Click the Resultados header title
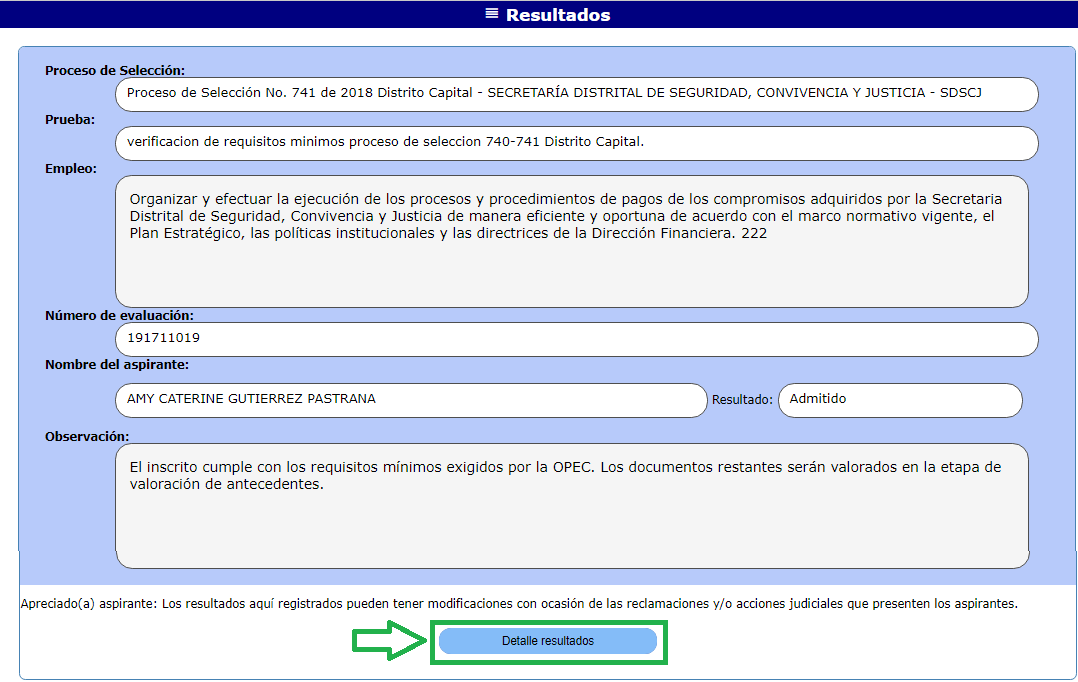 [557, 15]
